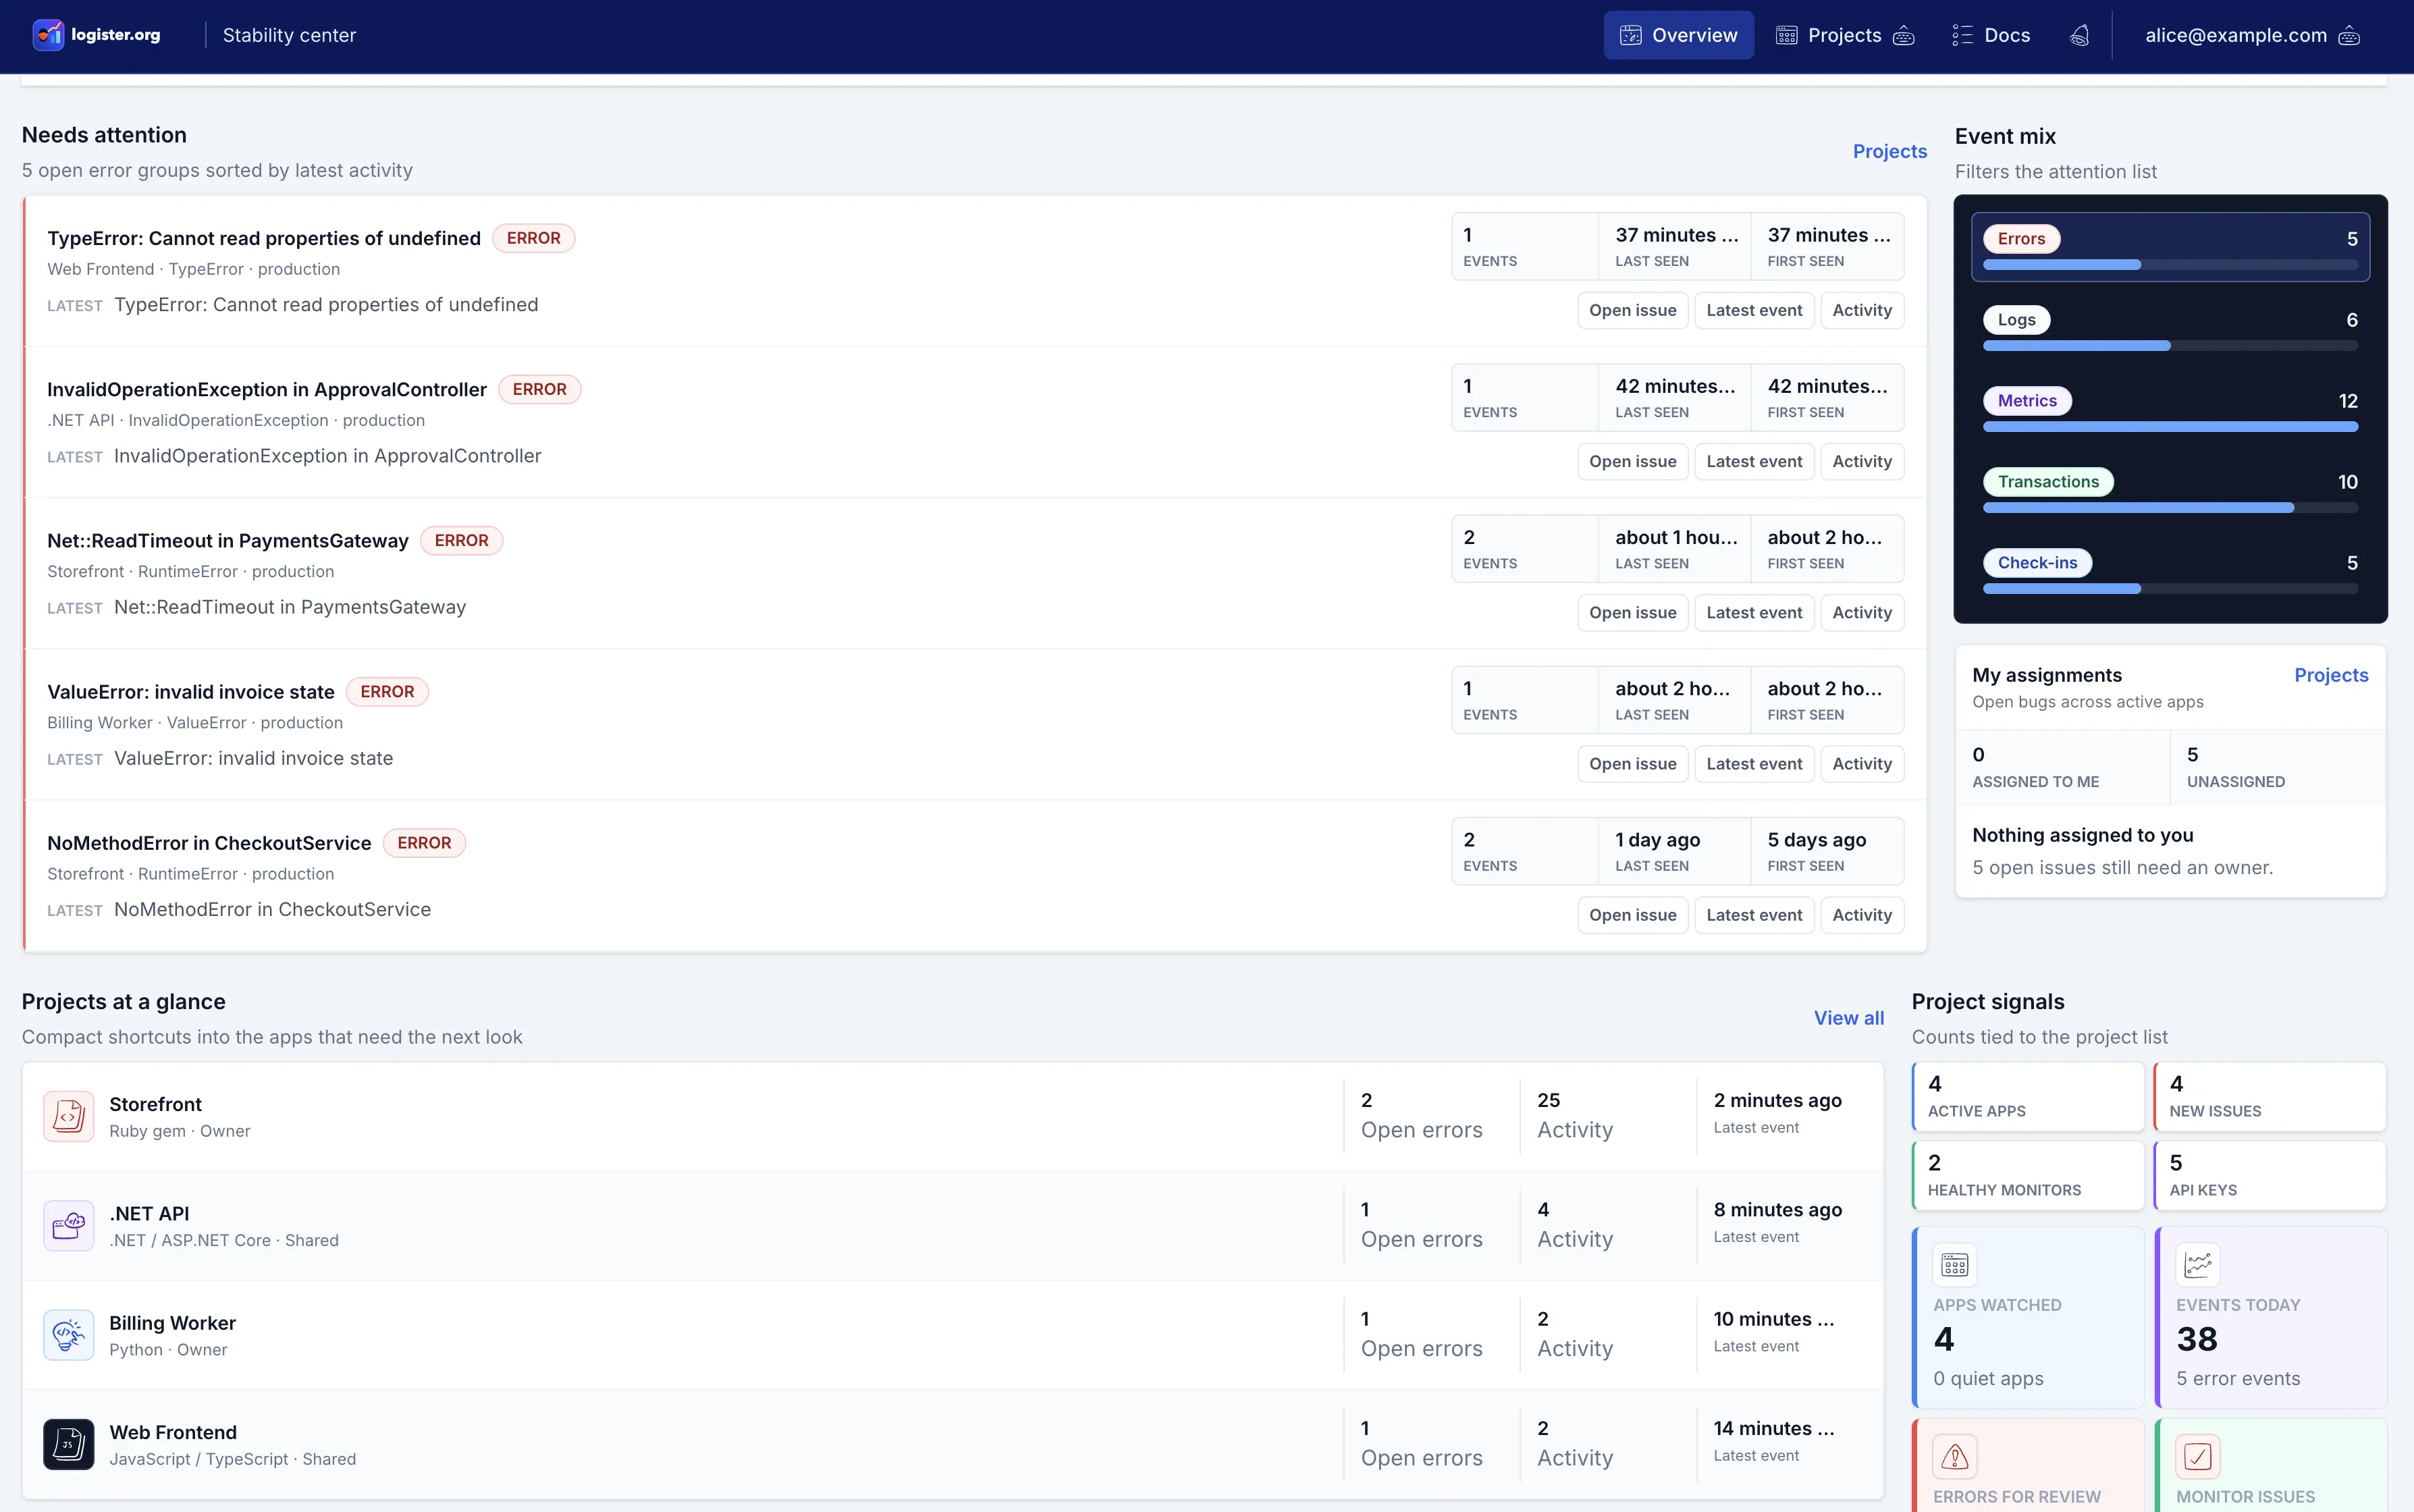This screenshot has height=1512, width=2414.
Task: Open the Docs navigation item
Action: point(1991,35)
